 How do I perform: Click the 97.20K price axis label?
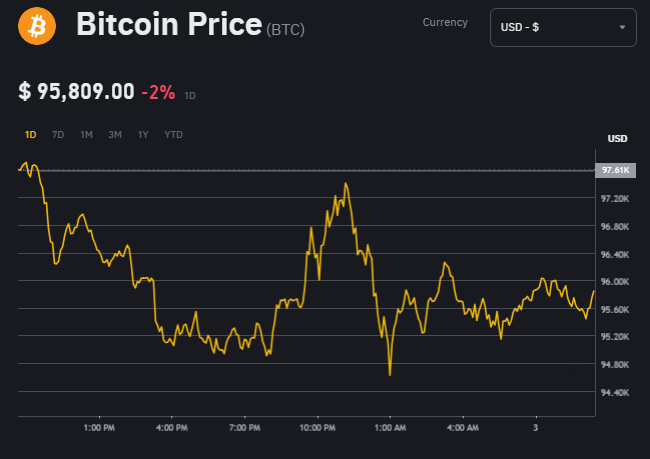click(x=614, y=199)
